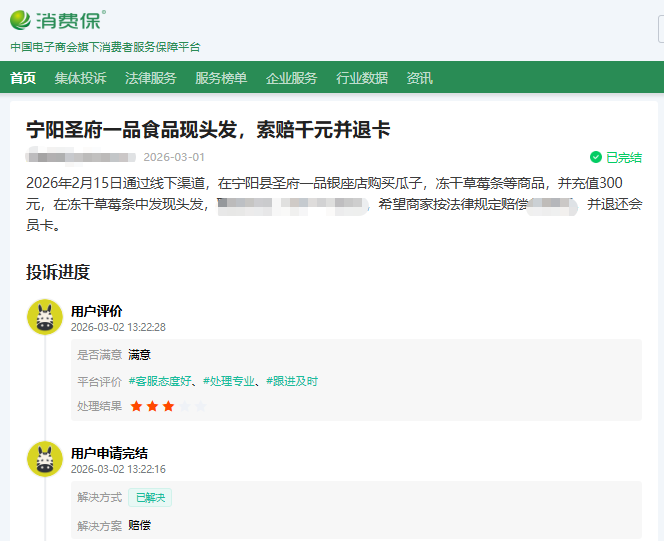Click the #处理专业 tag link
The width and height of the screenshot is (664, 541).
click(x=230, y=381)
